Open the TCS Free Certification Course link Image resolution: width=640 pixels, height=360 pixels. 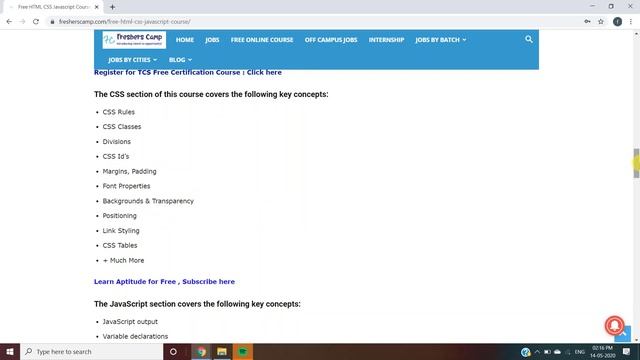tap(188, 72)
